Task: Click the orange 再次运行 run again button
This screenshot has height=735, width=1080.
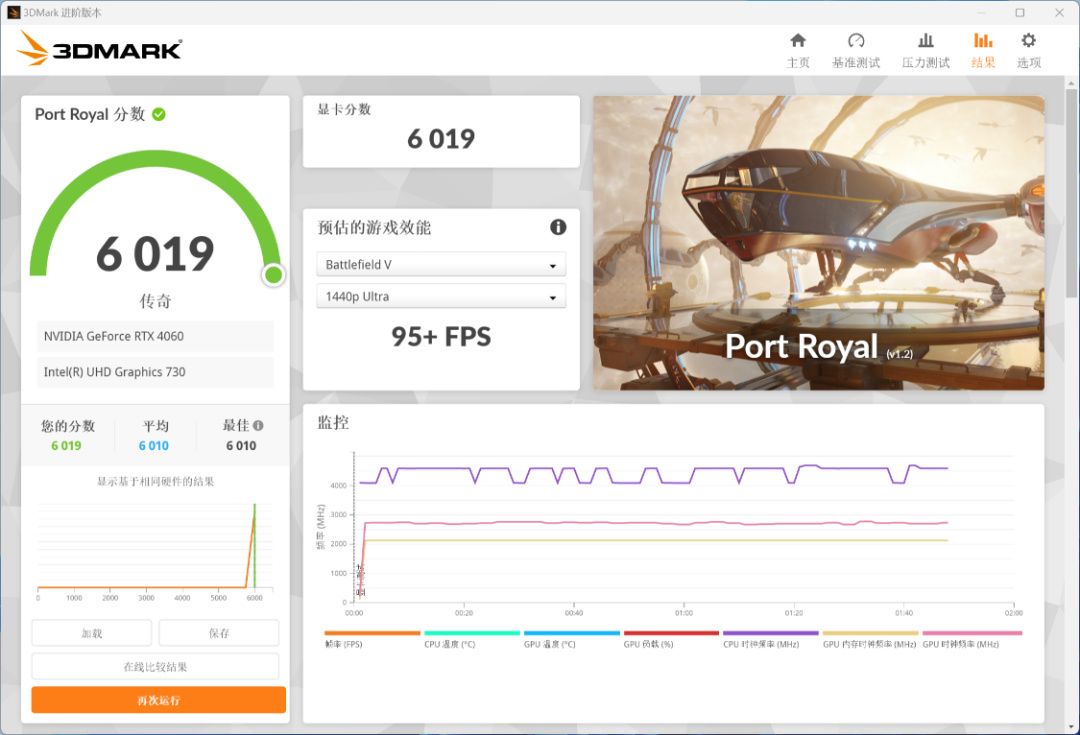Action: click(x=158, y=700)
